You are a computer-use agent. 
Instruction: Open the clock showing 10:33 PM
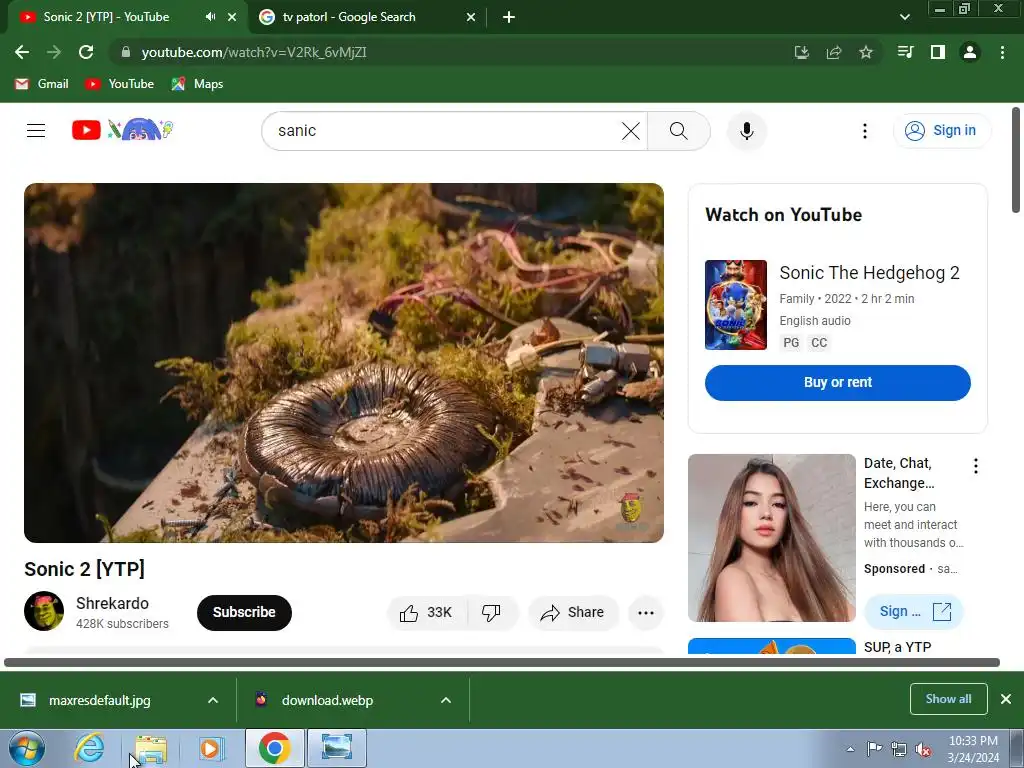click(973, 749)
